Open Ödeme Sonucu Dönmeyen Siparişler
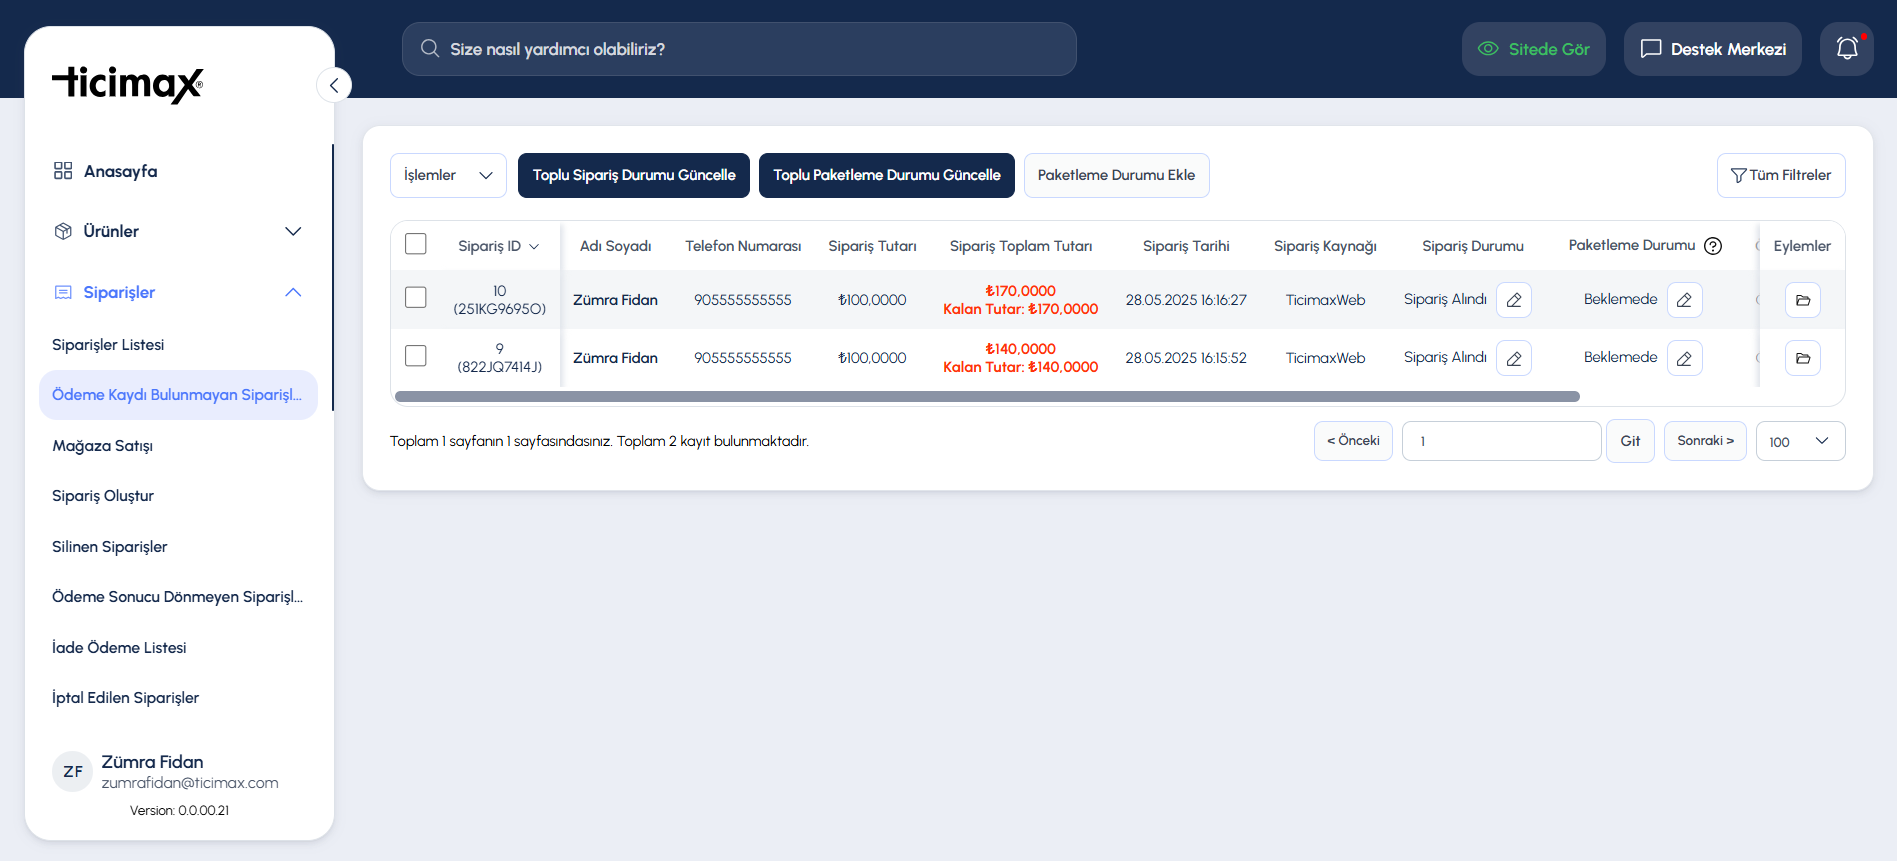This screenshot has height=861, width=1897. tap(177, 597)
